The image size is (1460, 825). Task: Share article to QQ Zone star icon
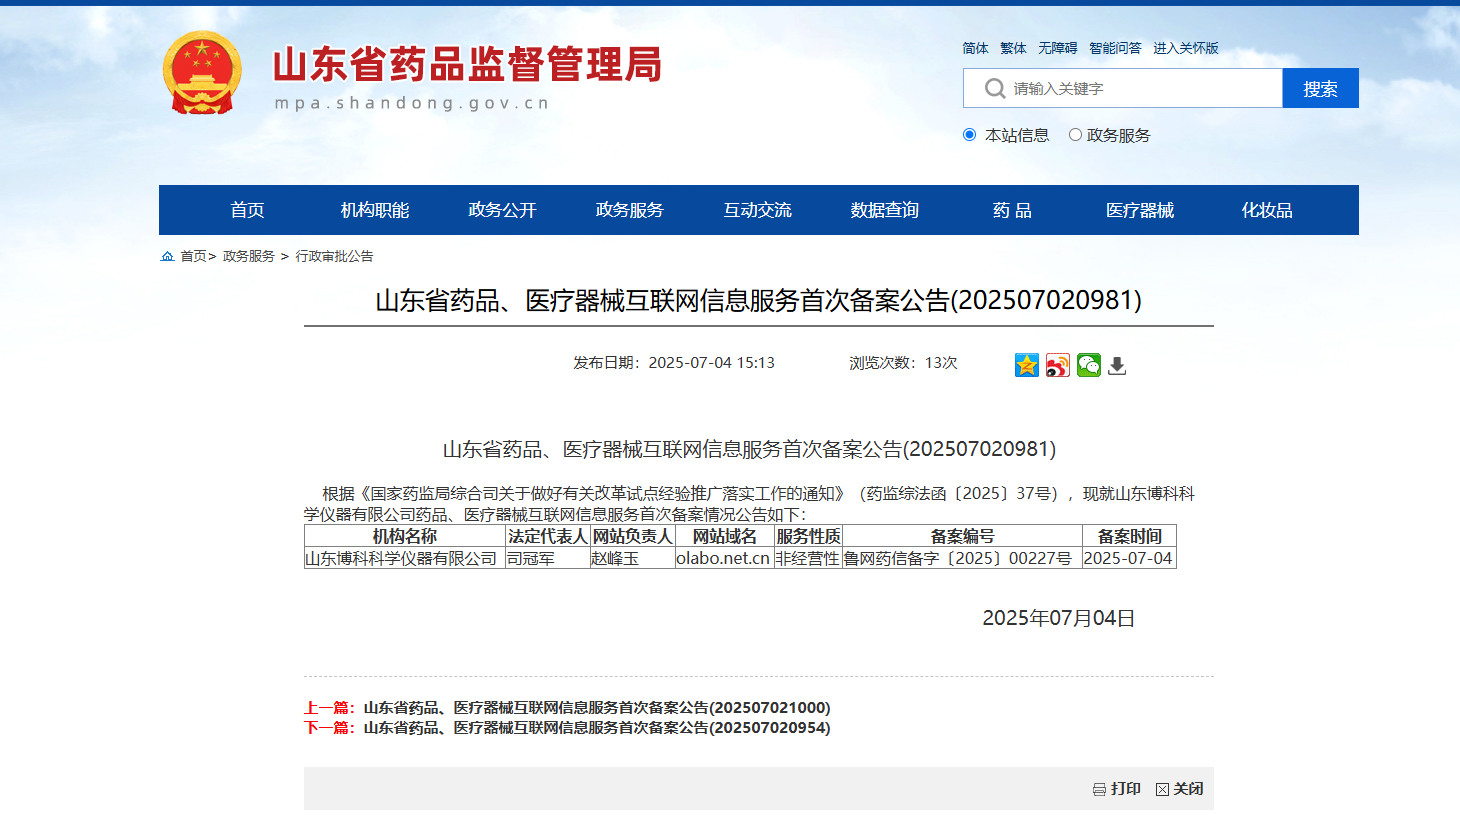coord(1027,365)
